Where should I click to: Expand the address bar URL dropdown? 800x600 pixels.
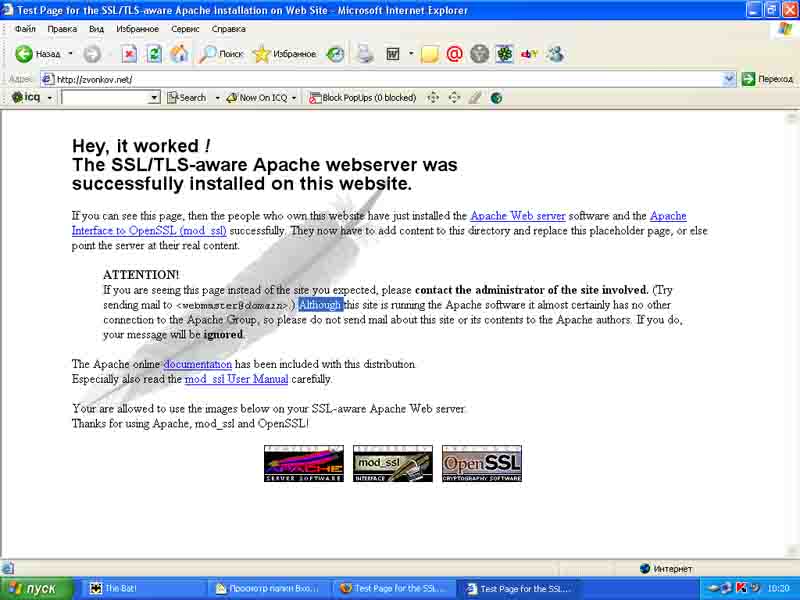coord(729,79)
